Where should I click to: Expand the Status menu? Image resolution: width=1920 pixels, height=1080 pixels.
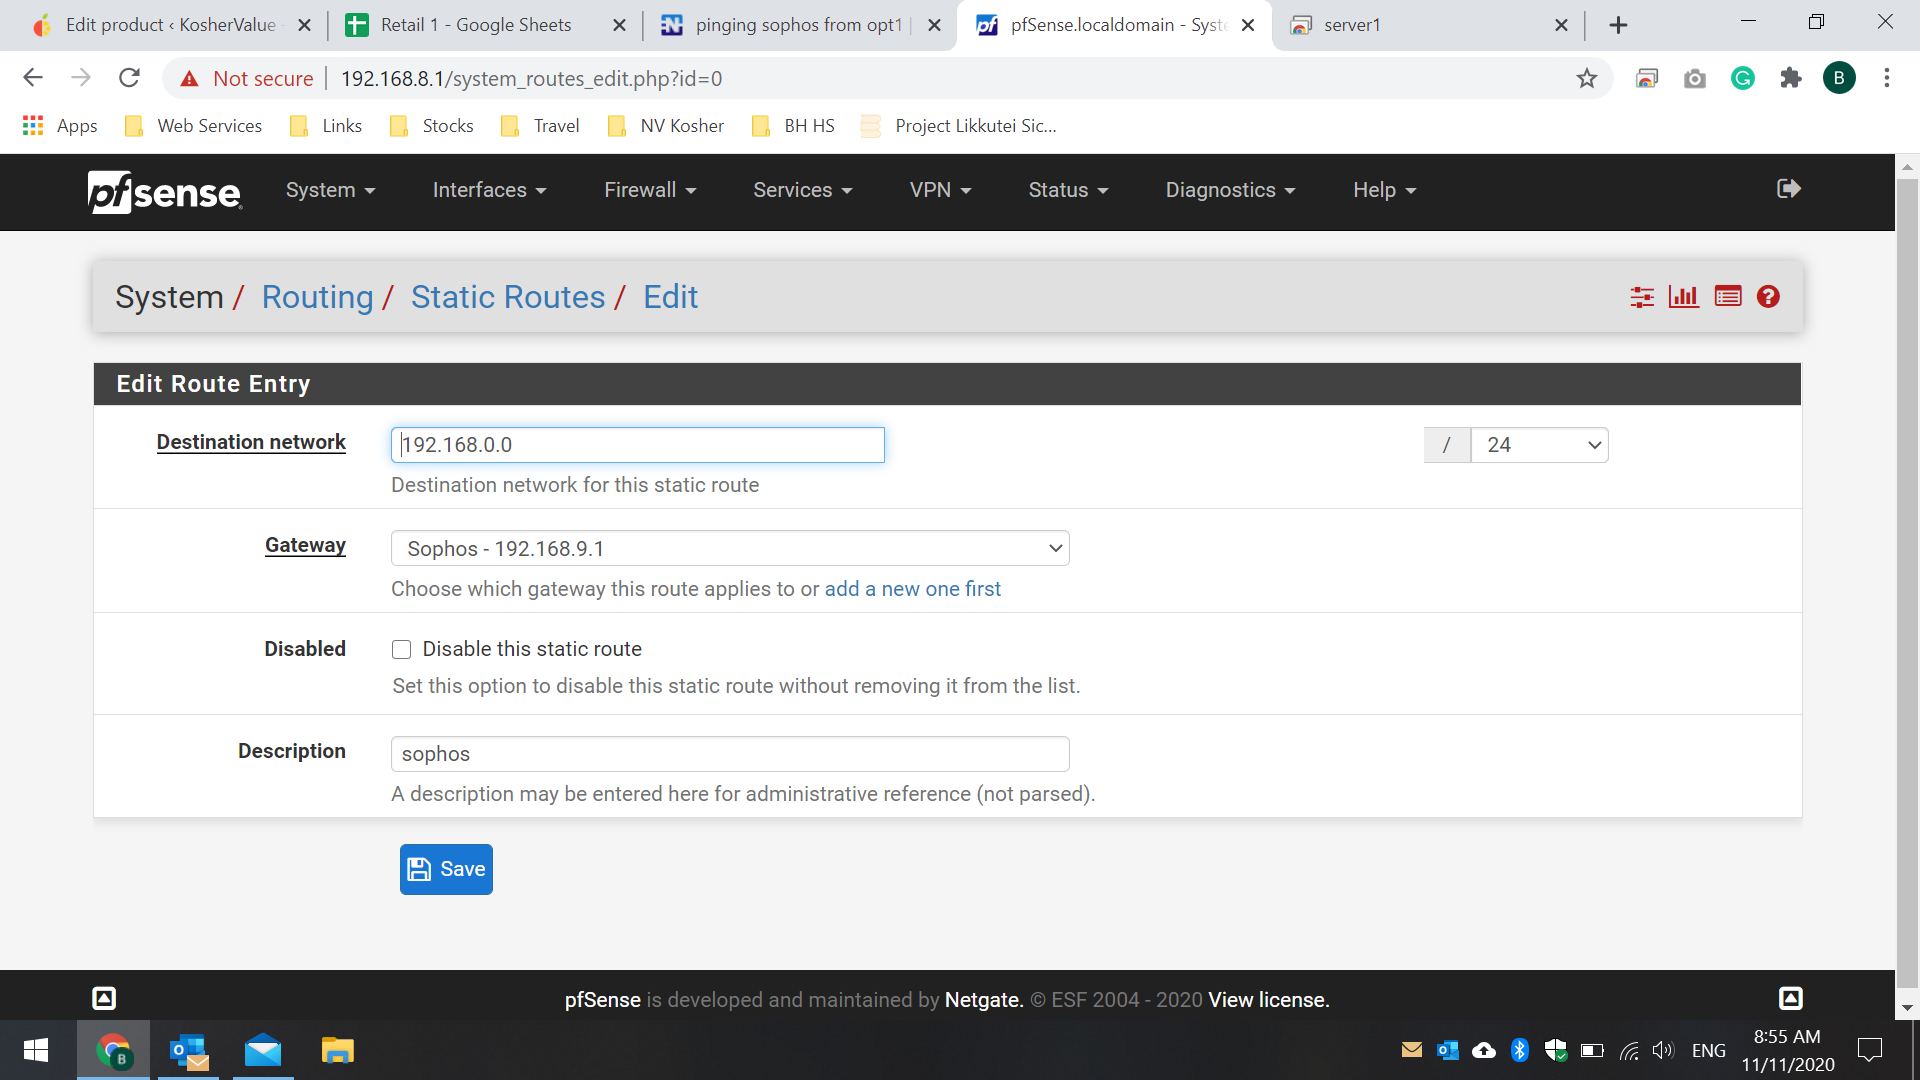pyautogui.click(x=1068, y=190)
